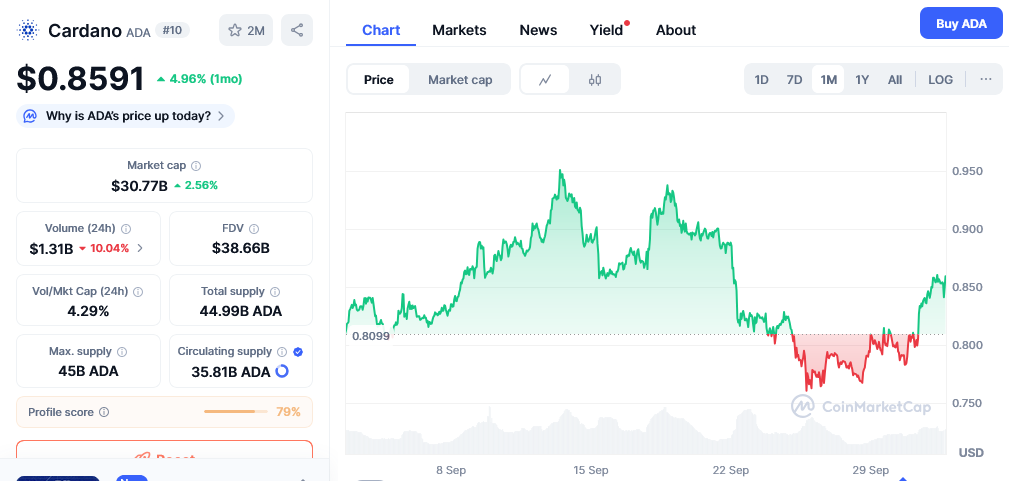Add Cardano to watchlist with star button
This screenshot has height=481, width=1009.
click(246, 30)
